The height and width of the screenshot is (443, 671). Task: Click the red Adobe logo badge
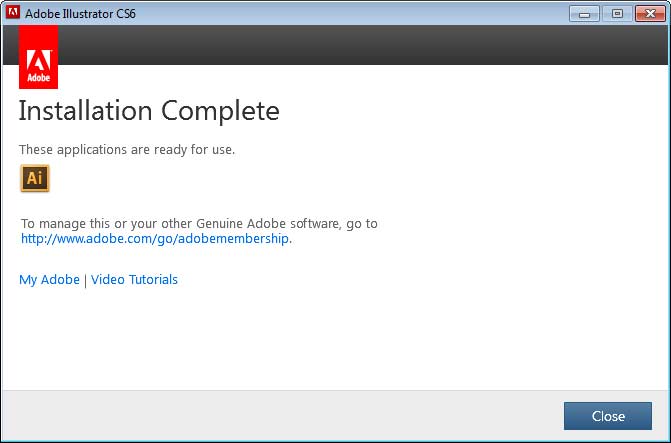(x=39, y=57)
